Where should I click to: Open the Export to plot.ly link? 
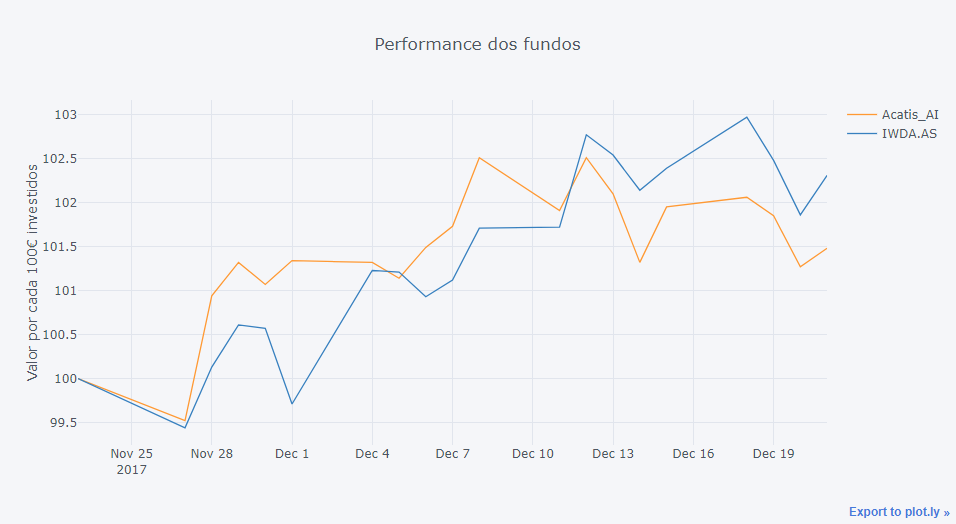click(899, 511)
